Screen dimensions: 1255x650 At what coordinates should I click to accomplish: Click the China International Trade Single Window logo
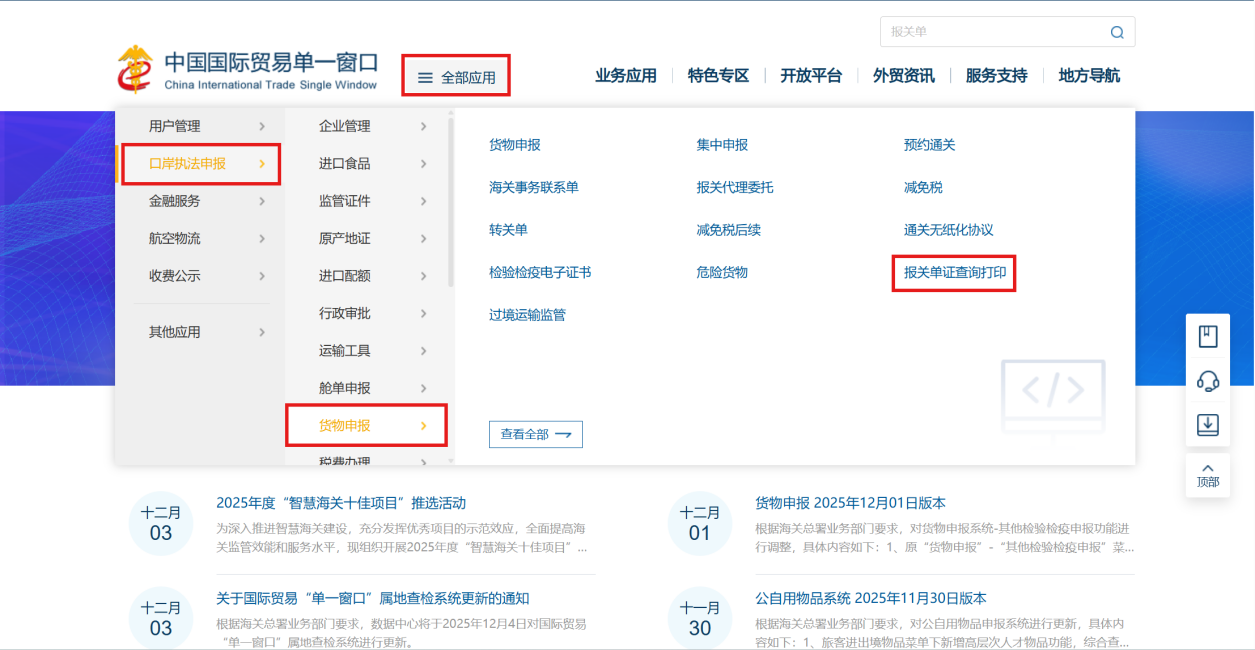(248, 71)
